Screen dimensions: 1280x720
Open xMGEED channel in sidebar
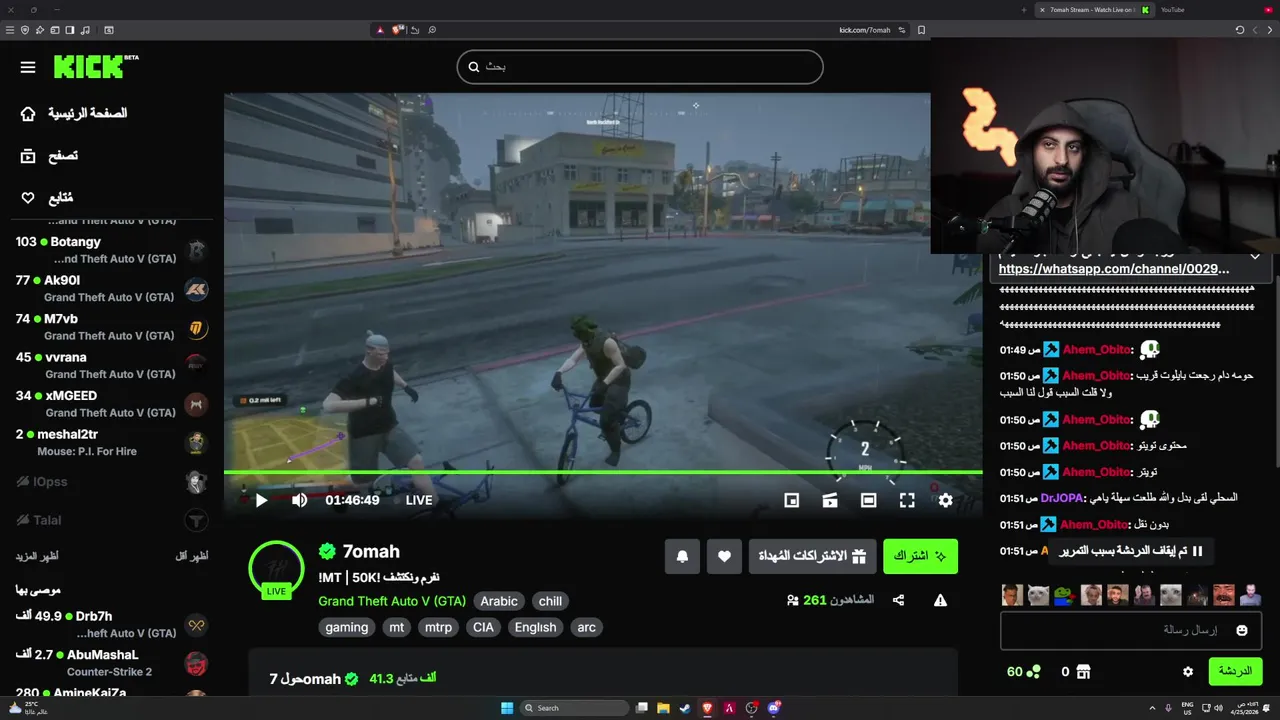(x=111, y=404)
